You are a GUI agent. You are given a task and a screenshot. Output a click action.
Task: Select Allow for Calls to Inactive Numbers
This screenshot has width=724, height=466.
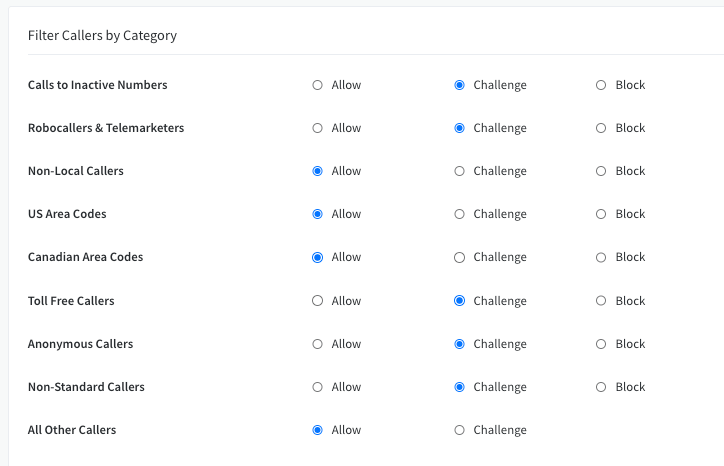318,85
